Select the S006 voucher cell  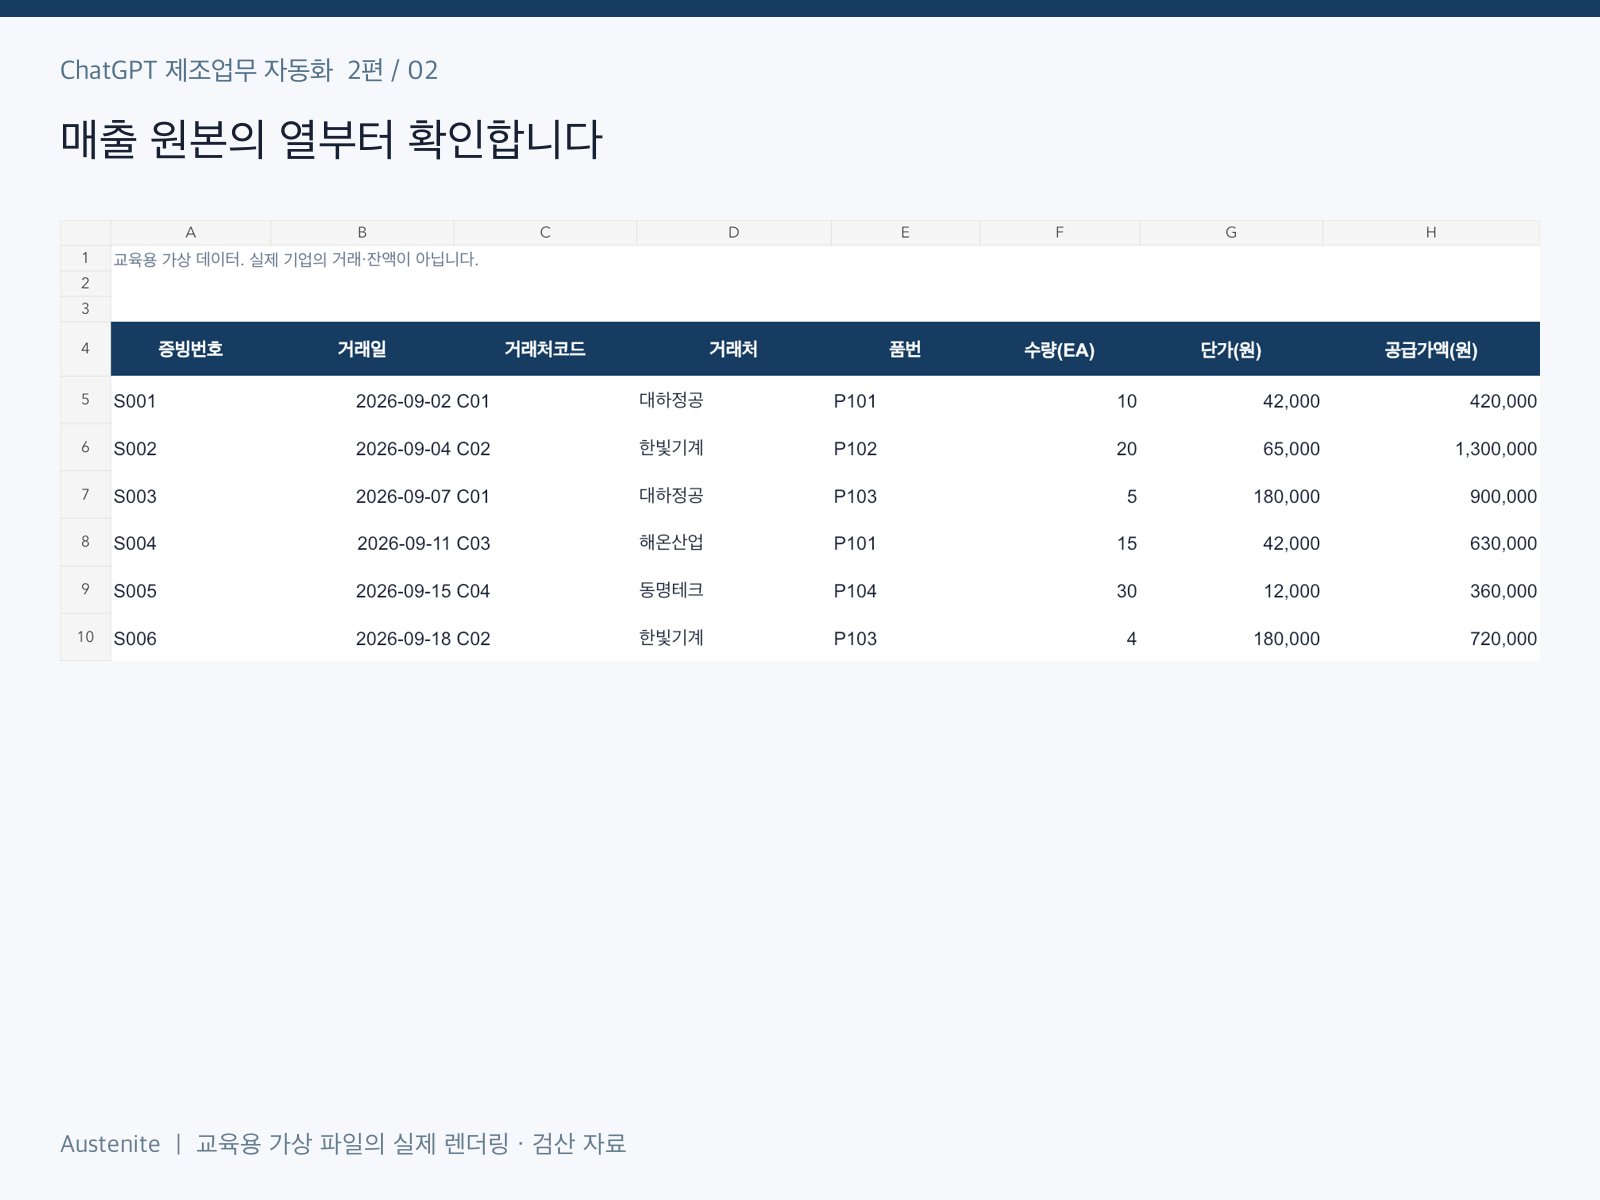tap(190, 638)
